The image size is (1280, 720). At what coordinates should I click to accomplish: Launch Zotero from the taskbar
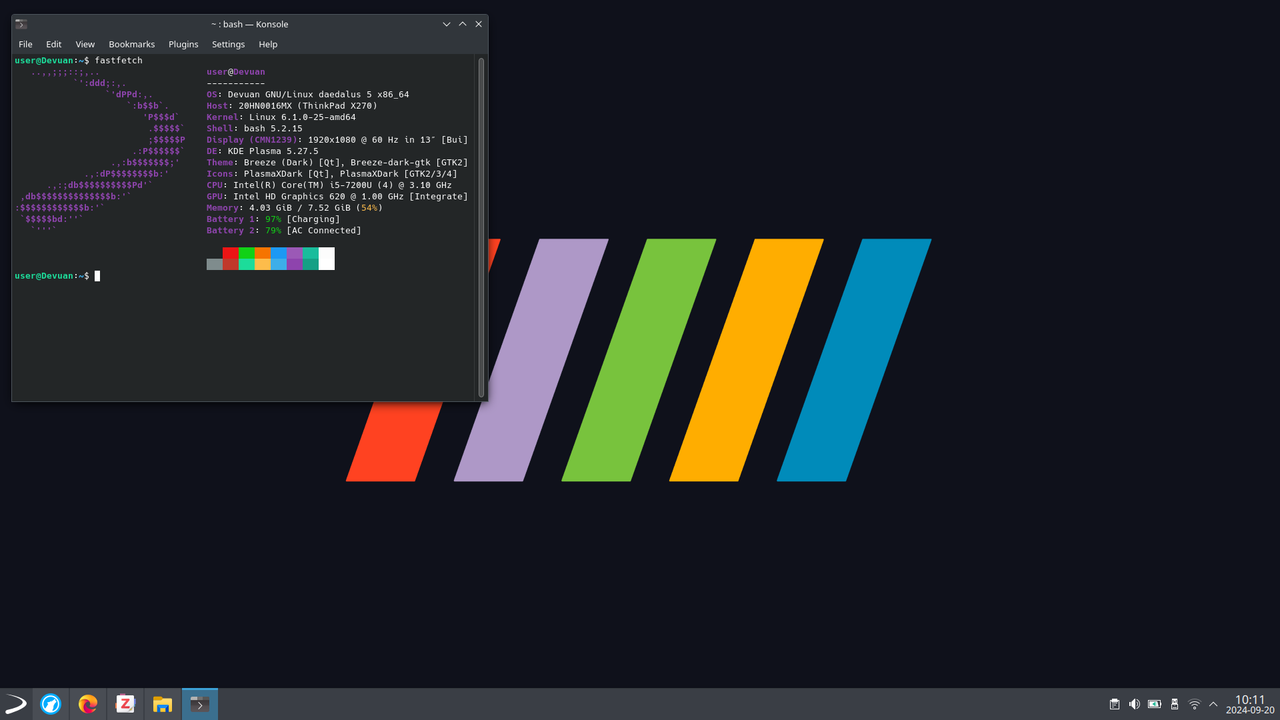[x=125, y=704]
